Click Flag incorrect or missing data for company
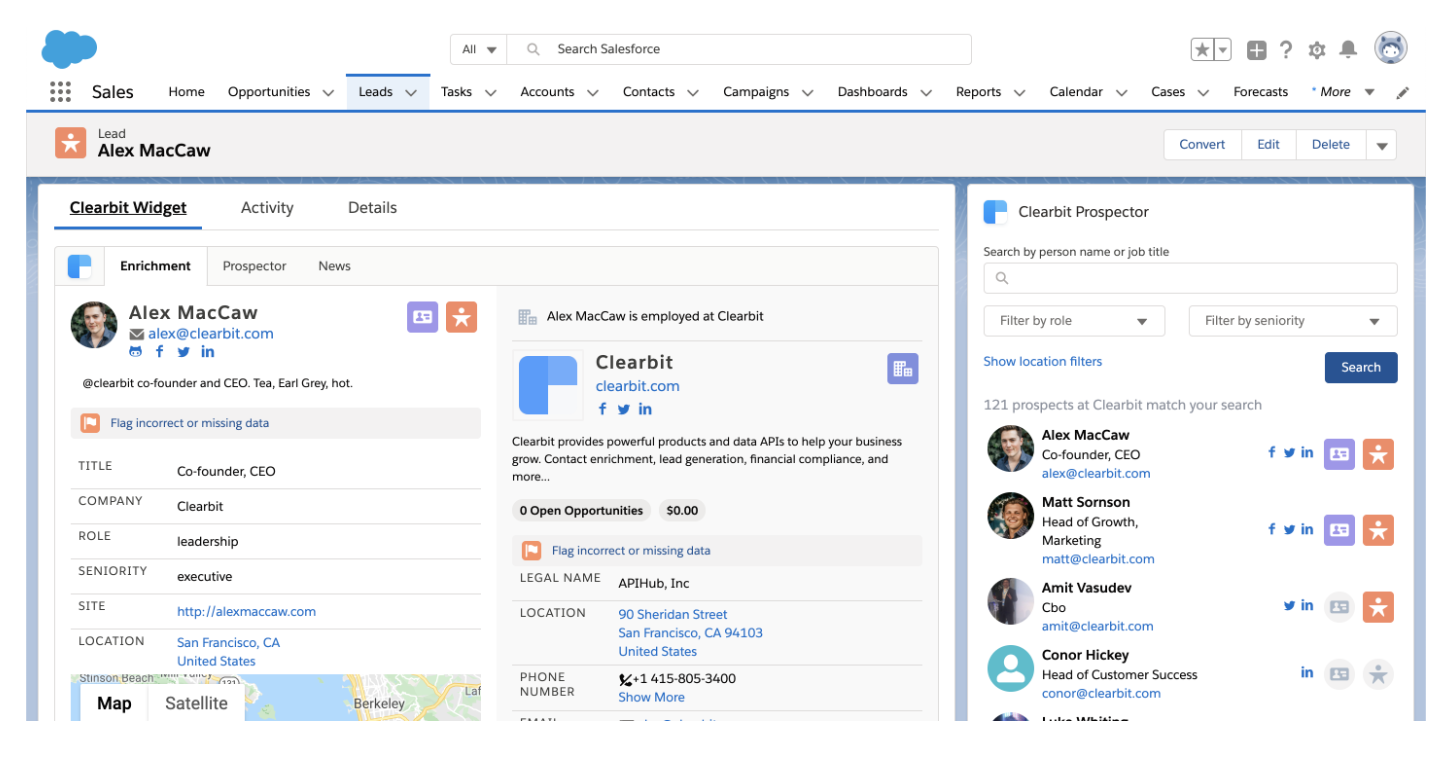Image resolution: width=1434 pixels, height=758 pixels. coord(631,551)
